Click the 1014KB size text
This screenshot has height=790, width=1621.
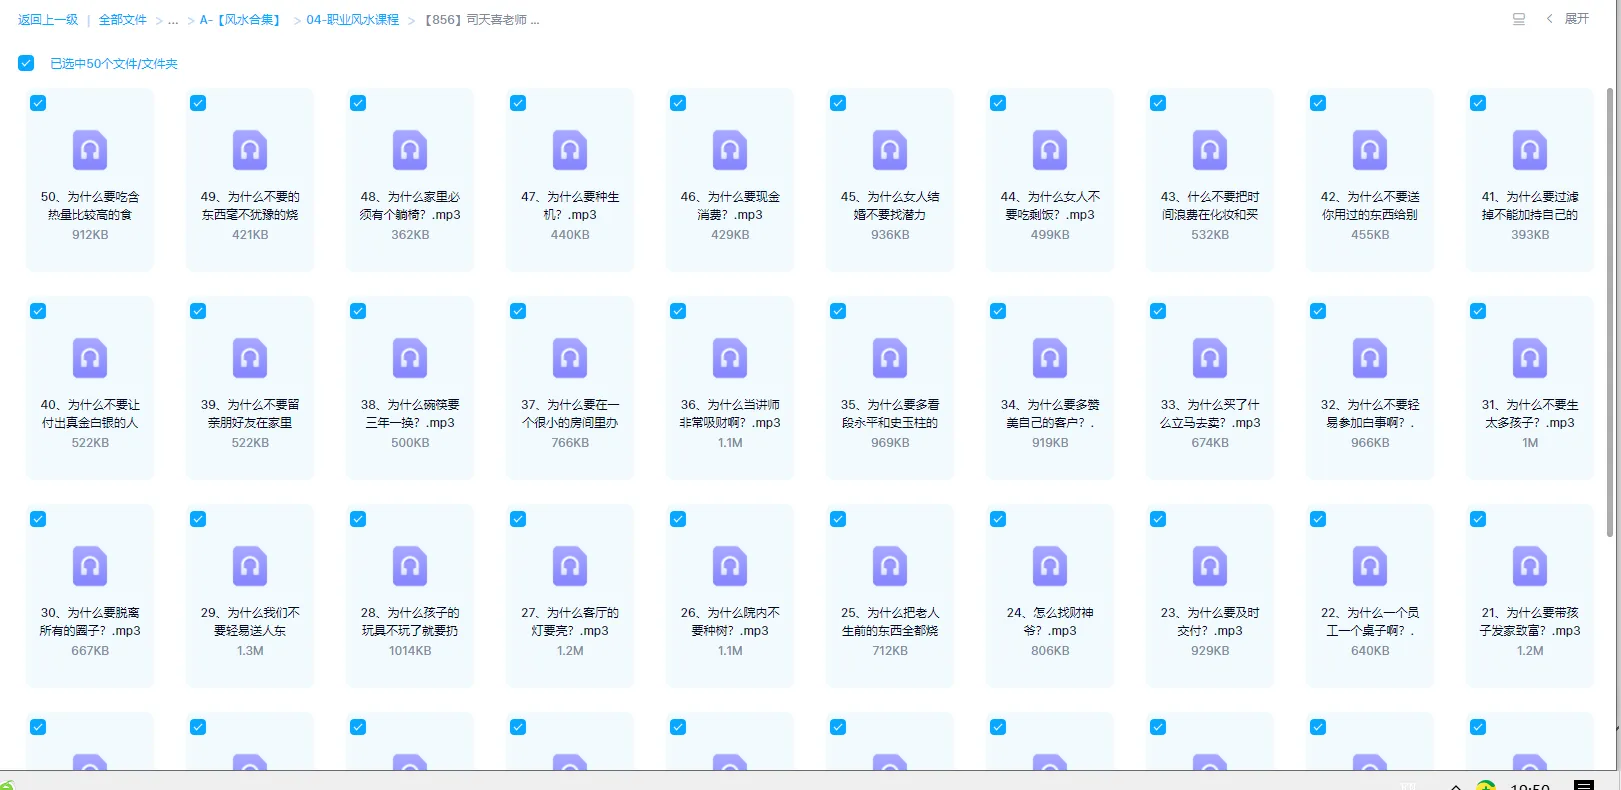410,651
